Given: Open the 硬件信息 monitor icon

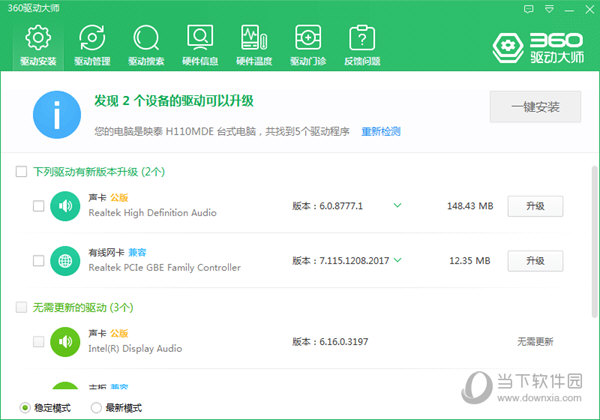Looking at the screenshot, I should (200, 45).
